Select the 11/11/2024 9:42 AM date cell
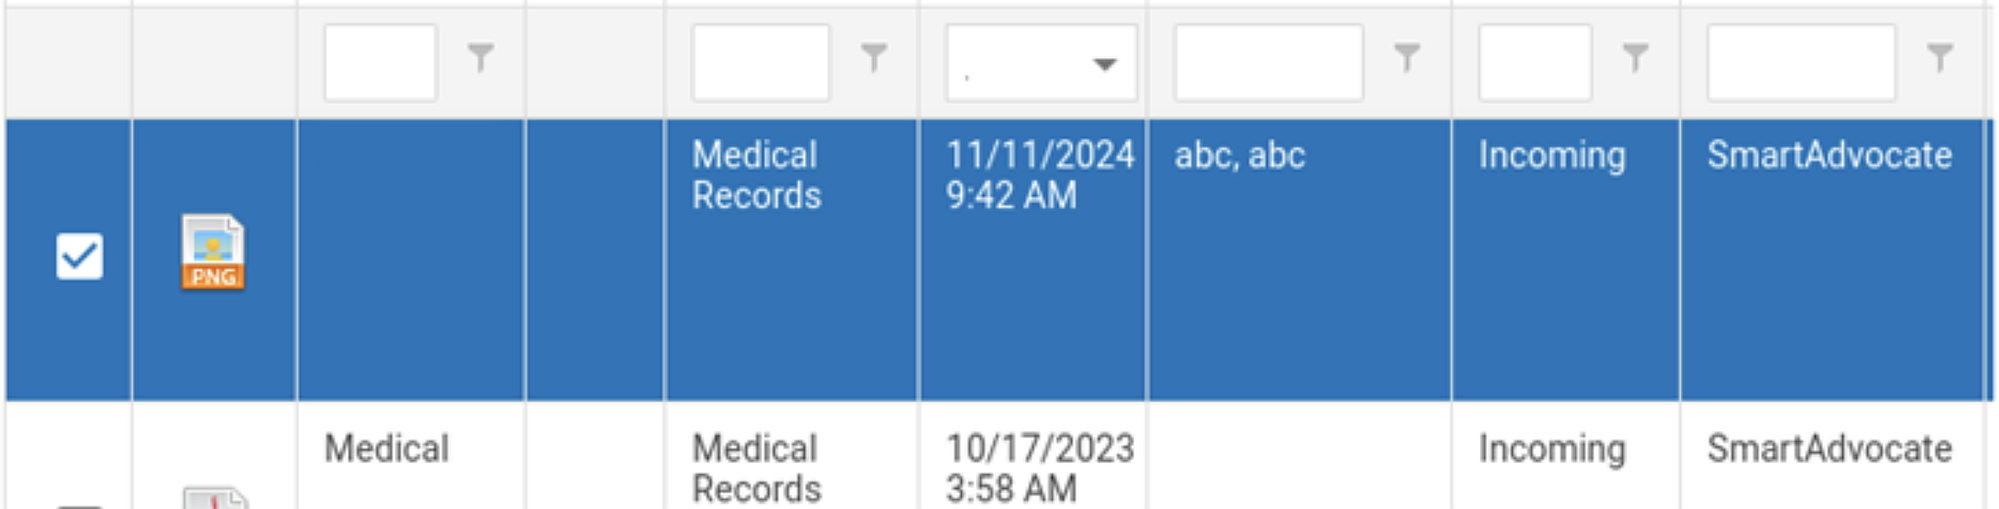This screenshot has height=509, width=1999. pos(1038,175)
